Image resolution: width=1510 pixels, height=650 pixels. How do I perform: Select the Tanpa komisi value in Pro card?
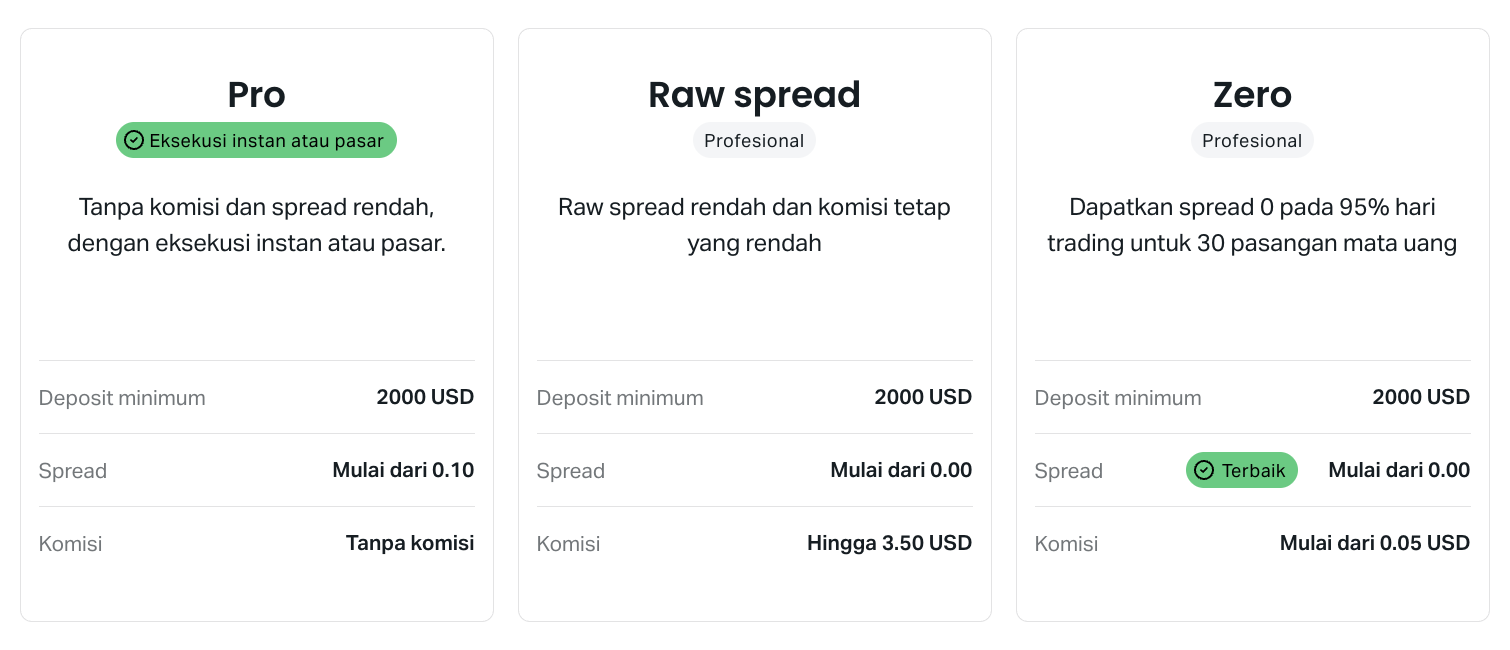[410, 543]
